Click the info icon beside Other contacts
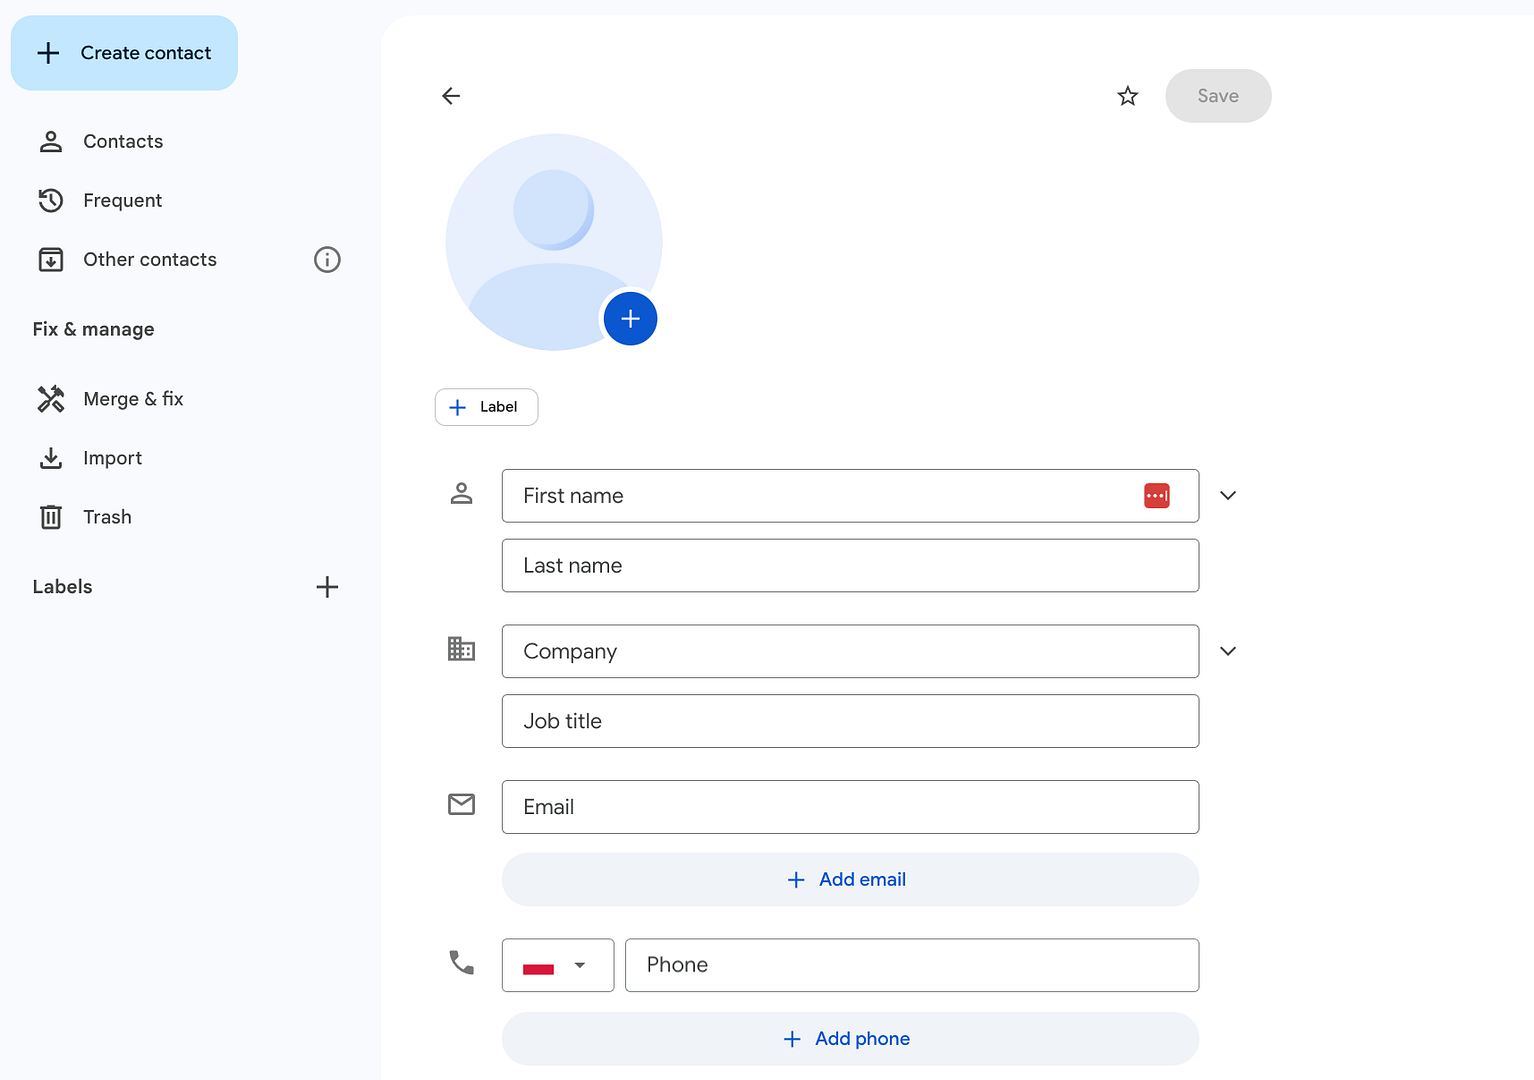The image size is (1534, 1080). (x=327, y=260)
